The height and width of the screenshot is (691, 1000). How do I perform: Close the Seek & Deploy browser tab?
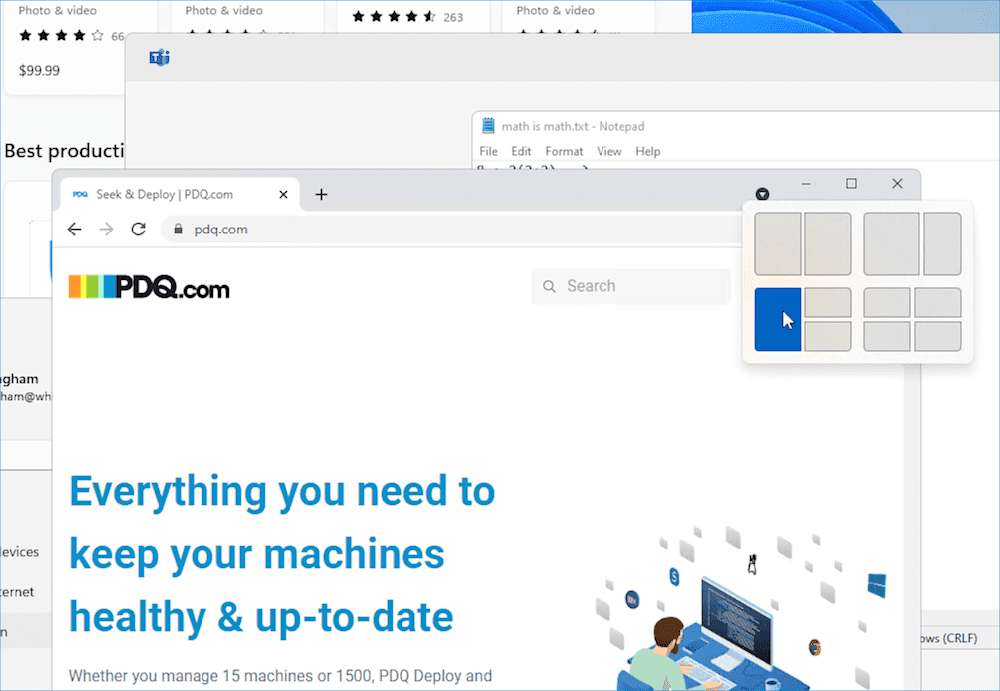(283, 195)
